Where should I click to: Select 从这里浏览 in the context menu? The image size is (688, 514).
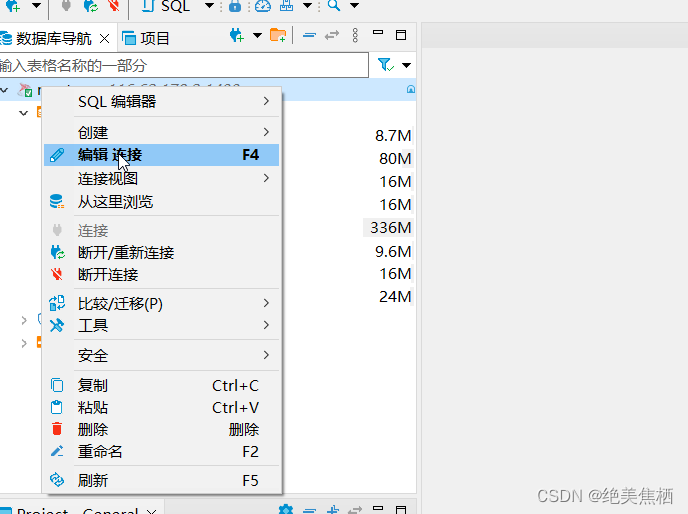(161, 201)
